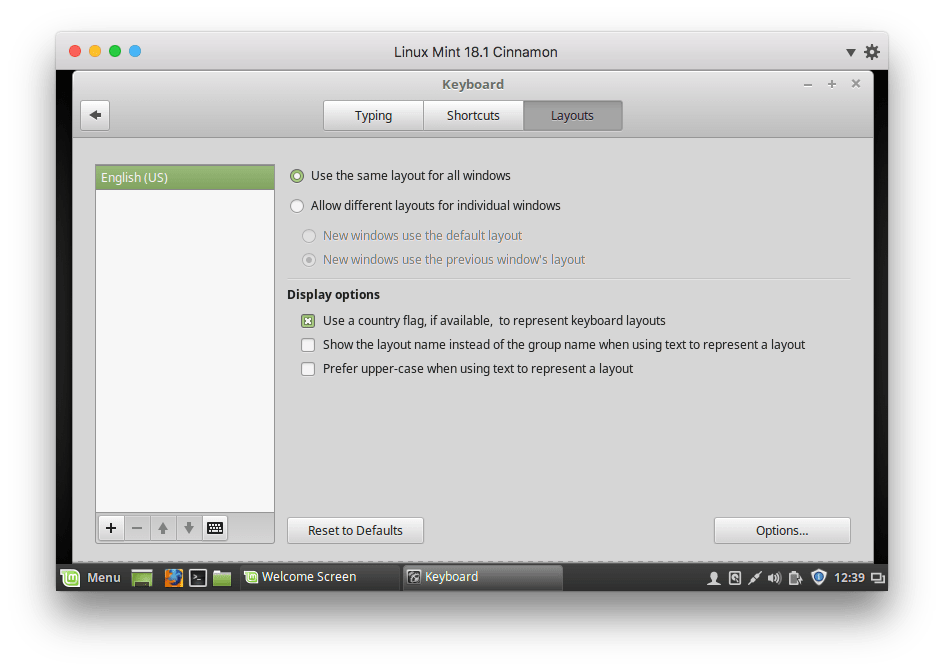Image resolution: width=944 pixels, height=671 pixels.
Task: Open the terminal from the taskbar
Action: (x=197, y=577)
